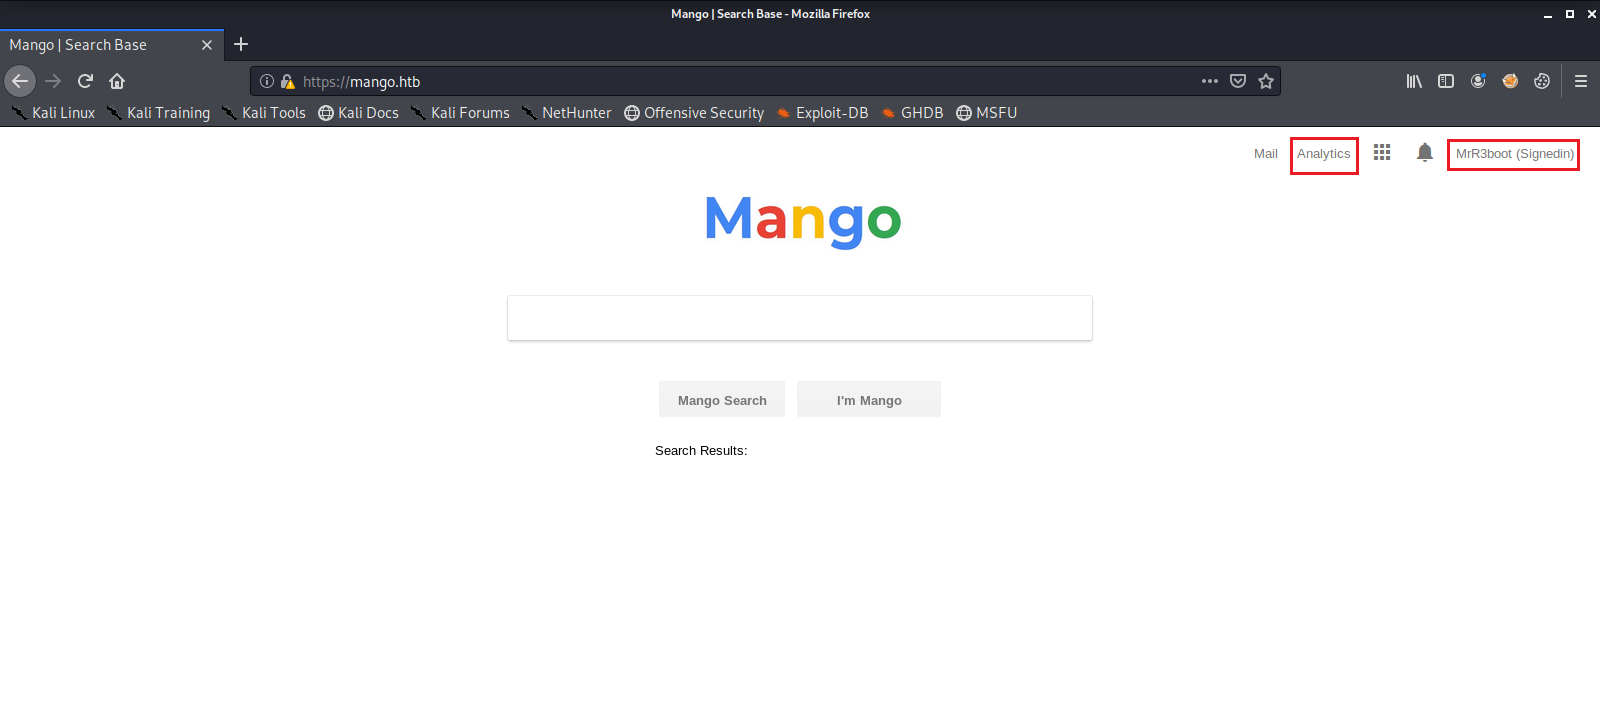The height and width of the screenshot is (728, 1600).
Task: Open the Mango apps grid icon
Action: coord(1382,152)
